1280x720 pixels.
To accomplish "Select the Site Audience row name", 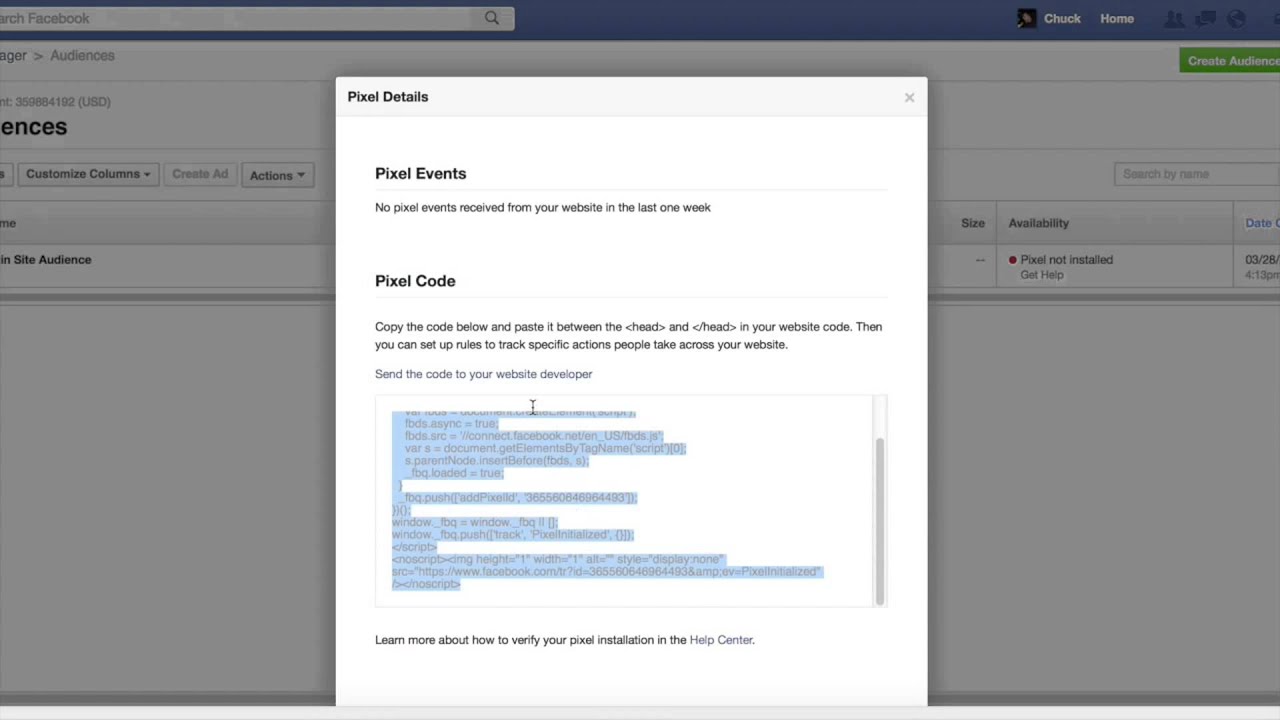I will pyautogui.click(x=46, y=260).
